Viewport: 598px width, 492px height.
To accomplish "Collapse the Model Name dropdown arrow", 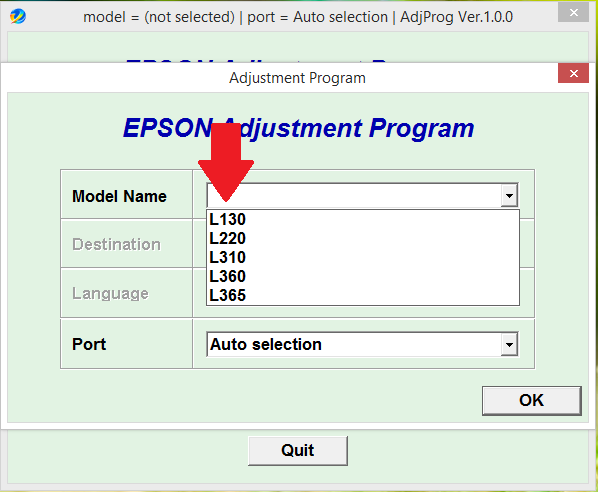I will [x=509, y=196].
